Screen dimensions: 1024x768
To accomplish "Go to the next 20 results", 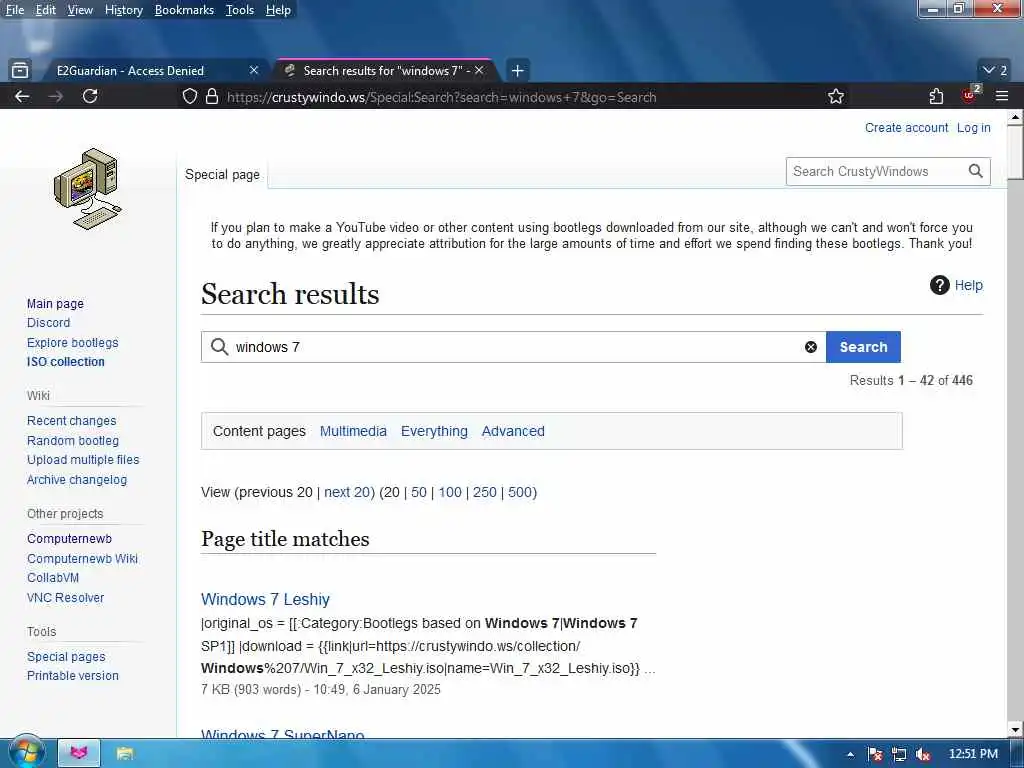I will coord(347,492).
